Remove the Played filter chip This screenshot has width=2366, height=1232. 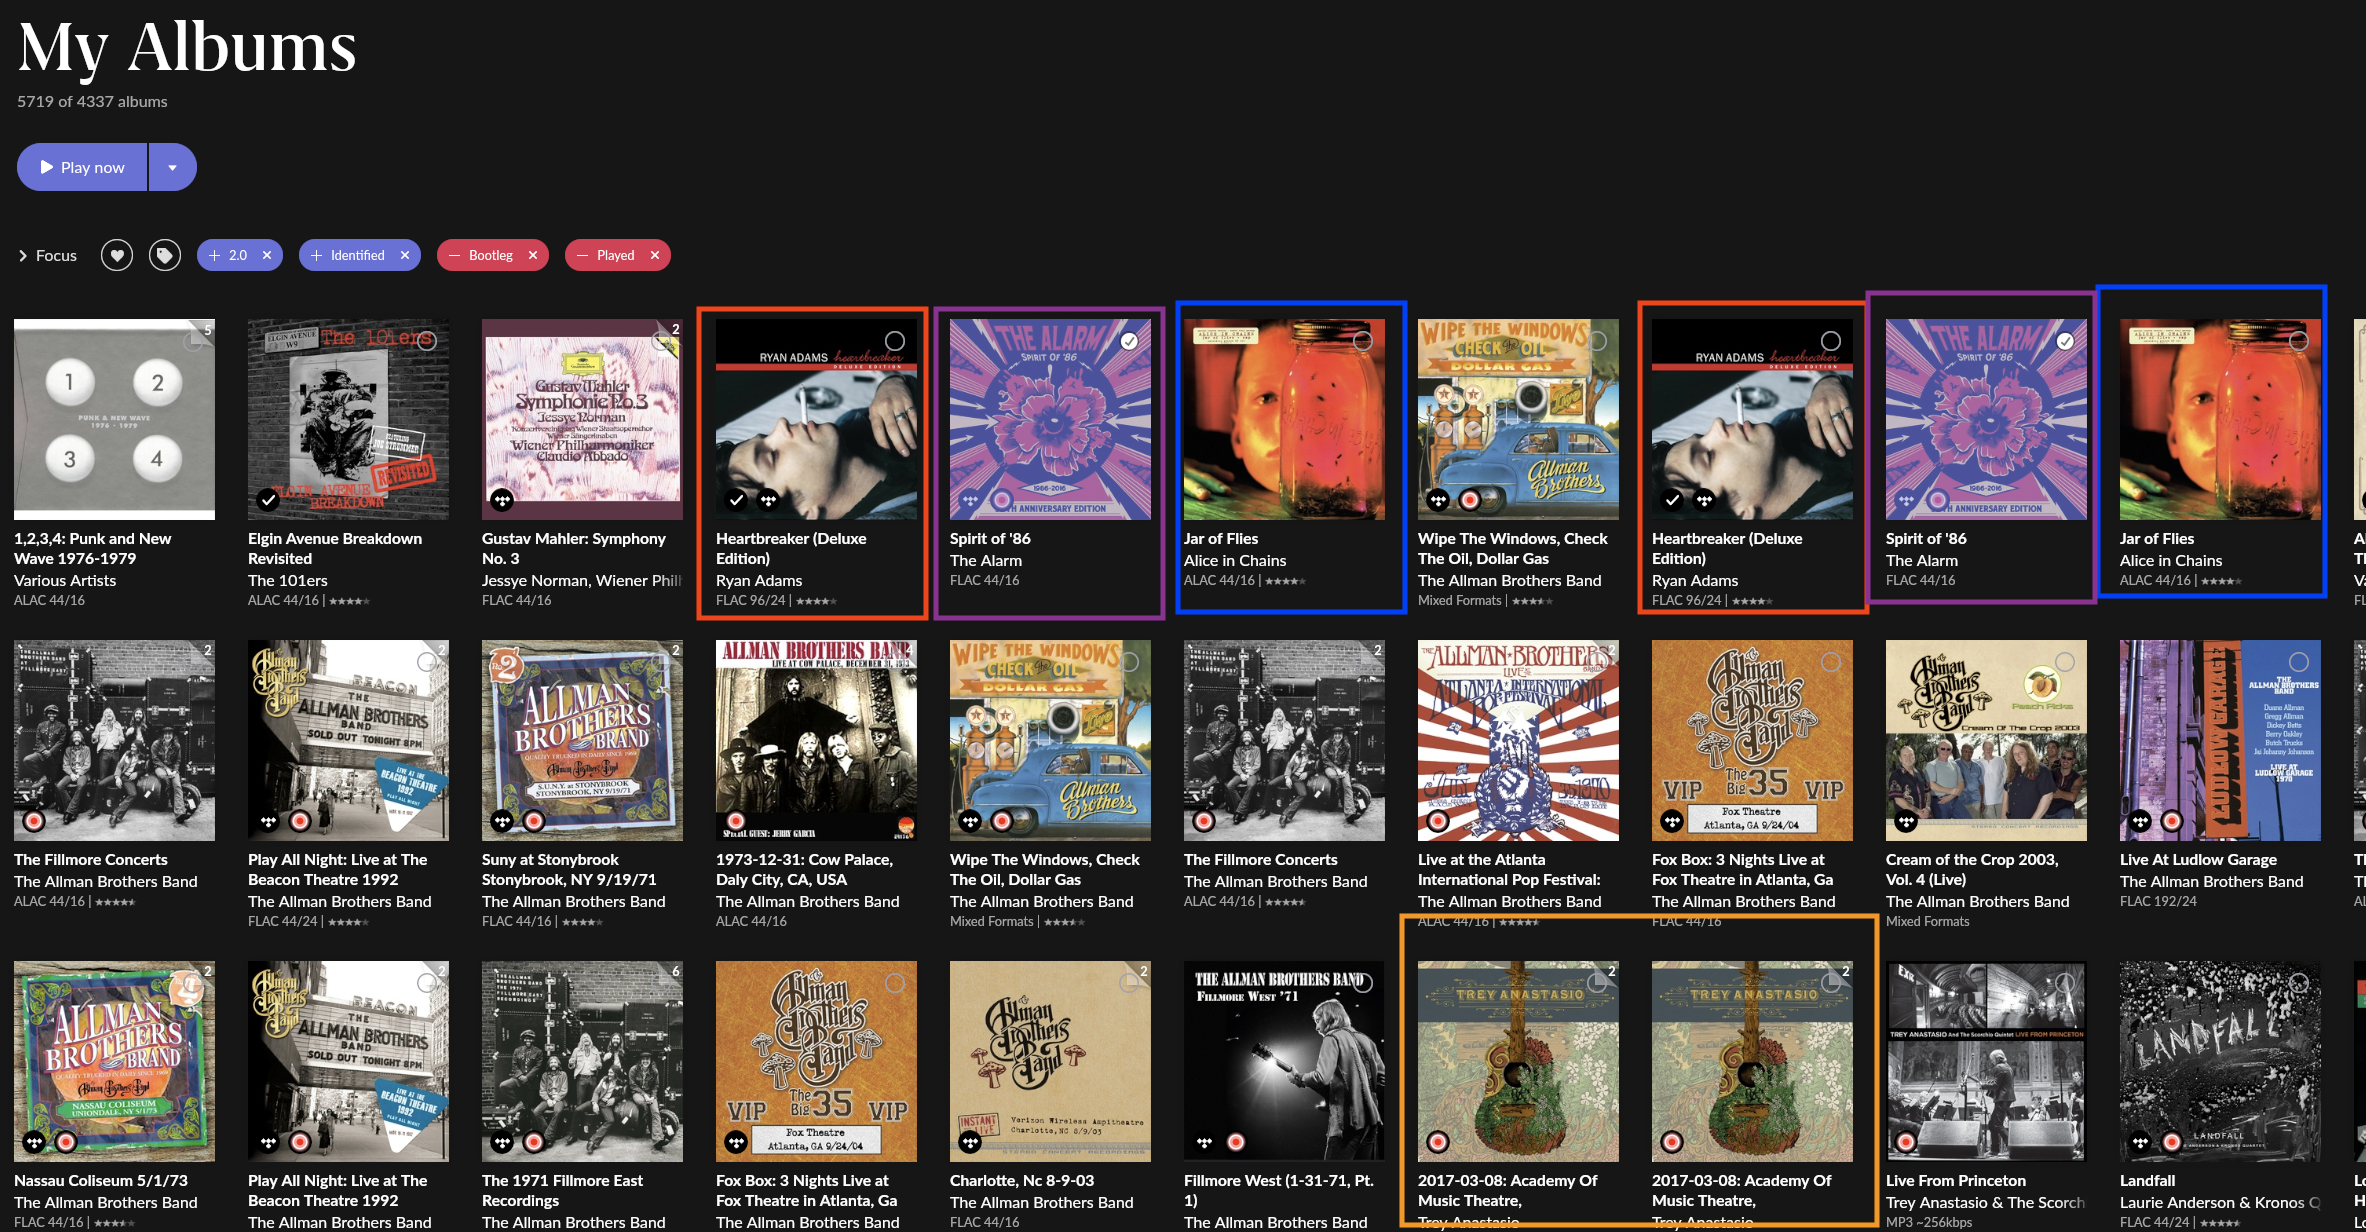655,256
